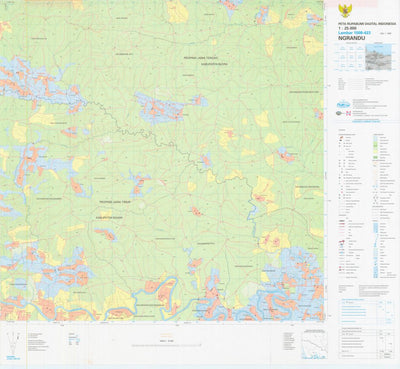The width and height of the screenshot is (400, 369).
Task: Click the sheet adjacency index grid
Action: 350,58
